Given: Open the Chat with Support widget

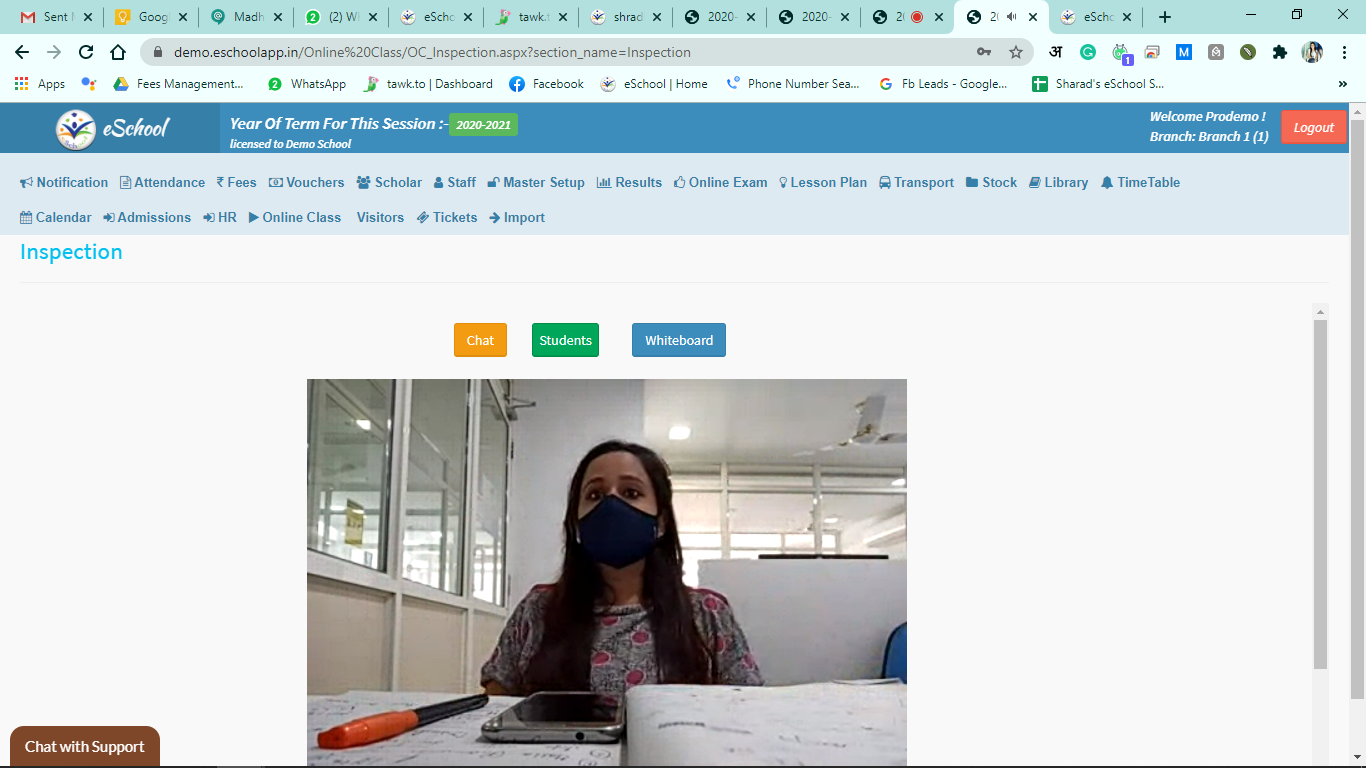Looking at the screenshot, I should (x=85, y=747).
